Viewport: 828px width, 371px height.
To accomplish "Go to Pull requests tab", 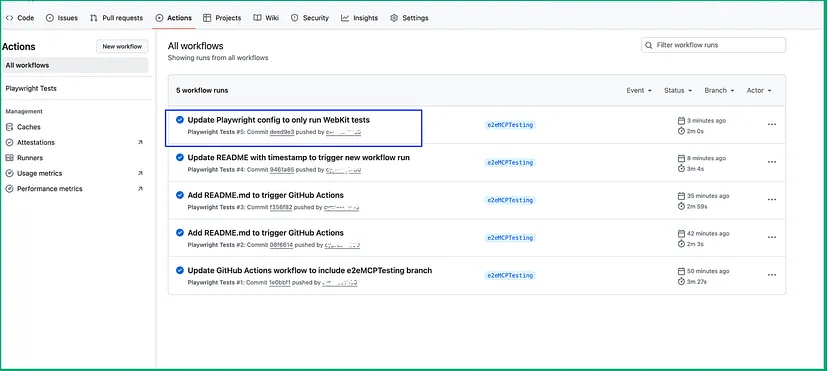I will pyautogui.click(x=116, y=18).
